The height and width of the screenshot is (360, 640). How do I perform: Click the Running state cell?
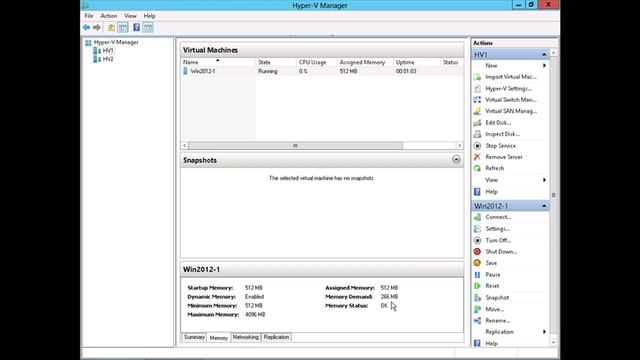[267, 71]
